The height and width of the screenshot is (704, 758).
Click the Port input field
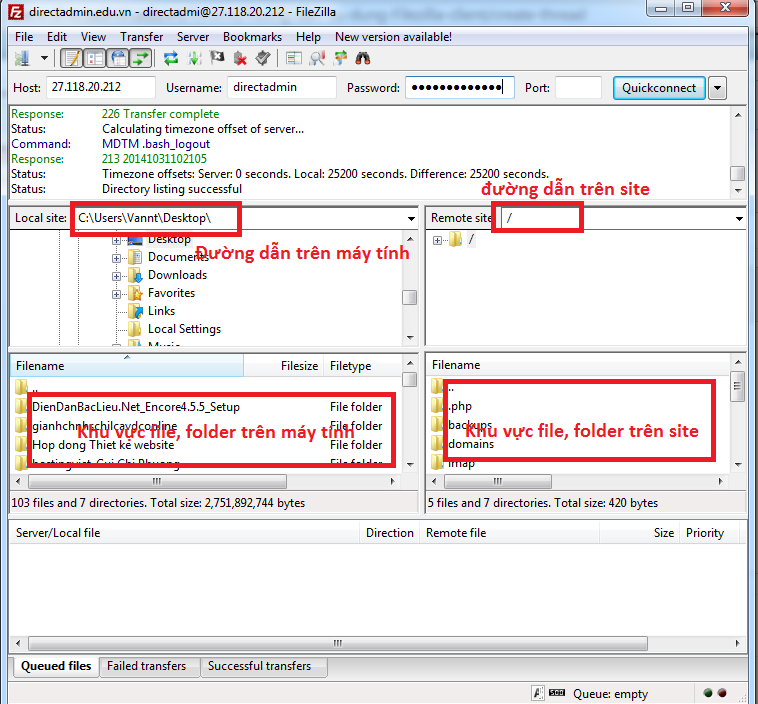pos(578,88)
